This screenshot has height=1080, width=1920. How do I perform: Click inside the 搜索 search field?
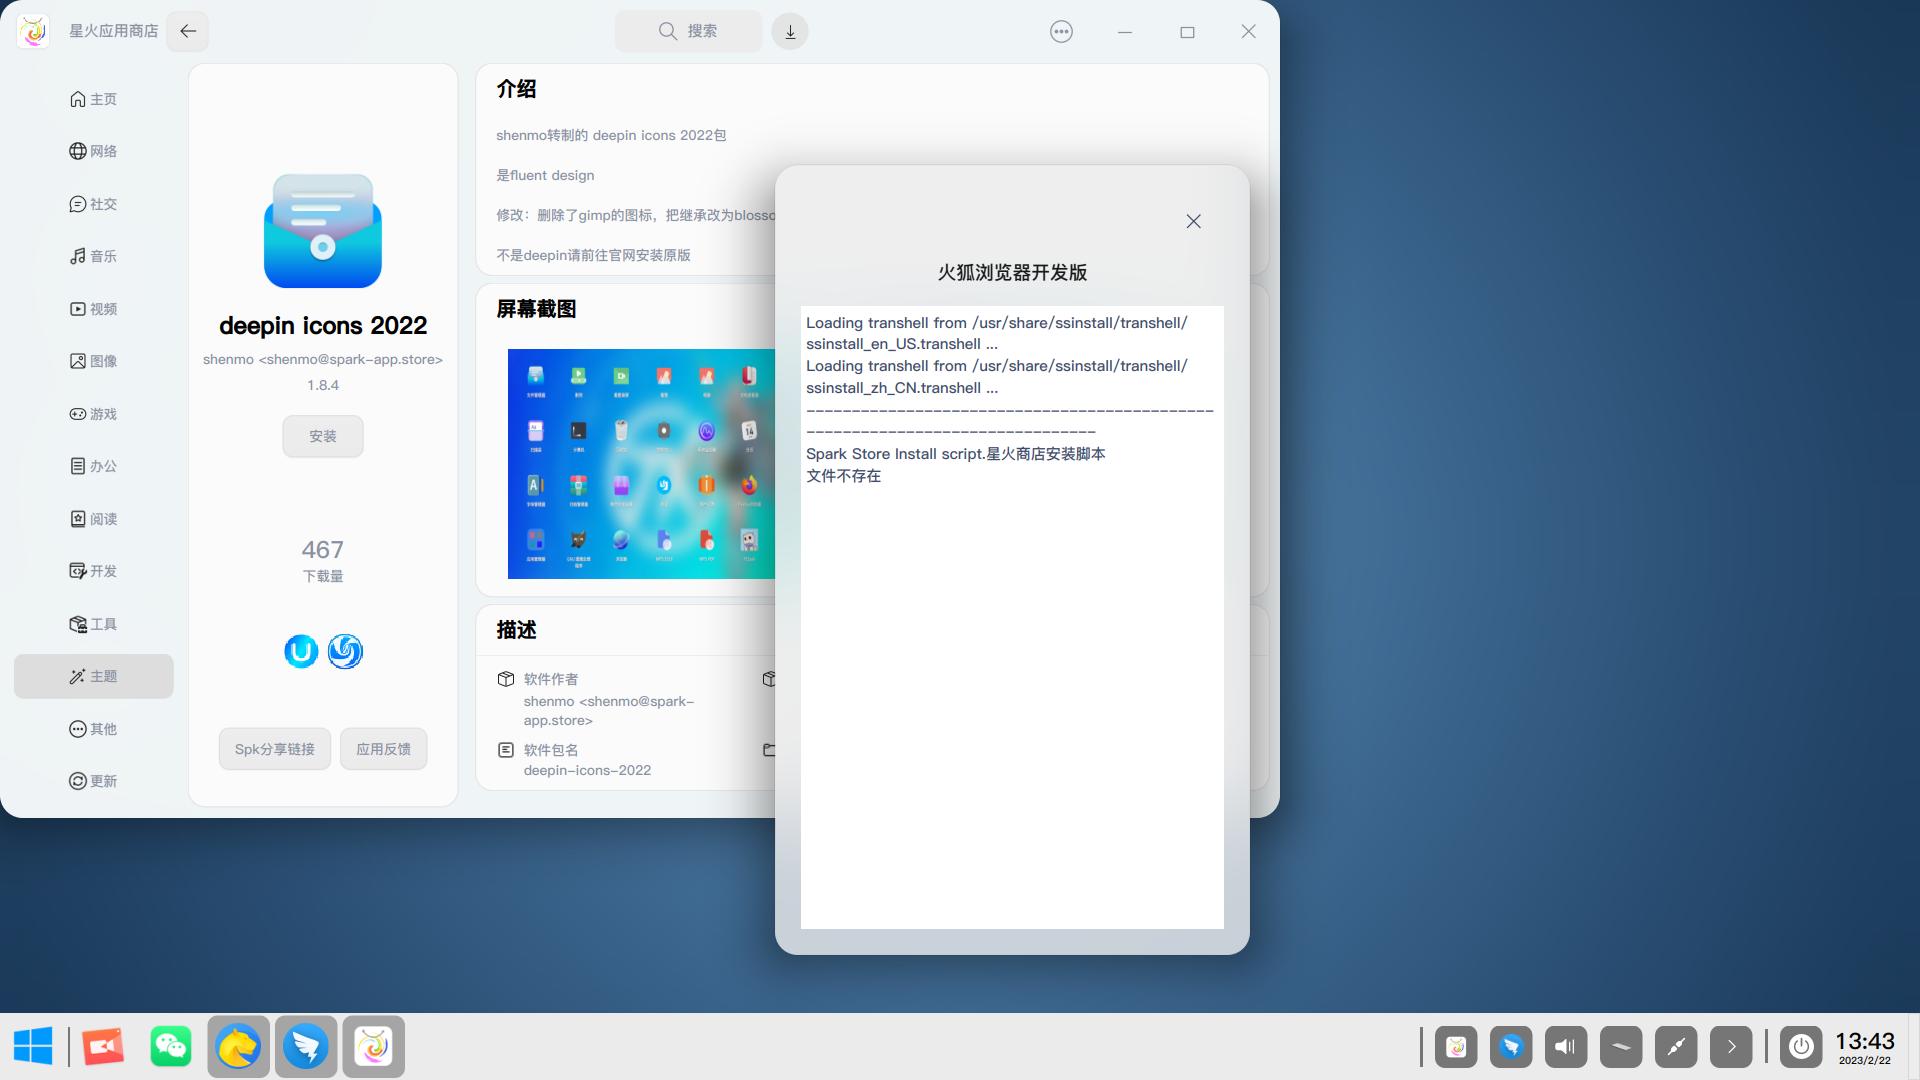point(688,31)
